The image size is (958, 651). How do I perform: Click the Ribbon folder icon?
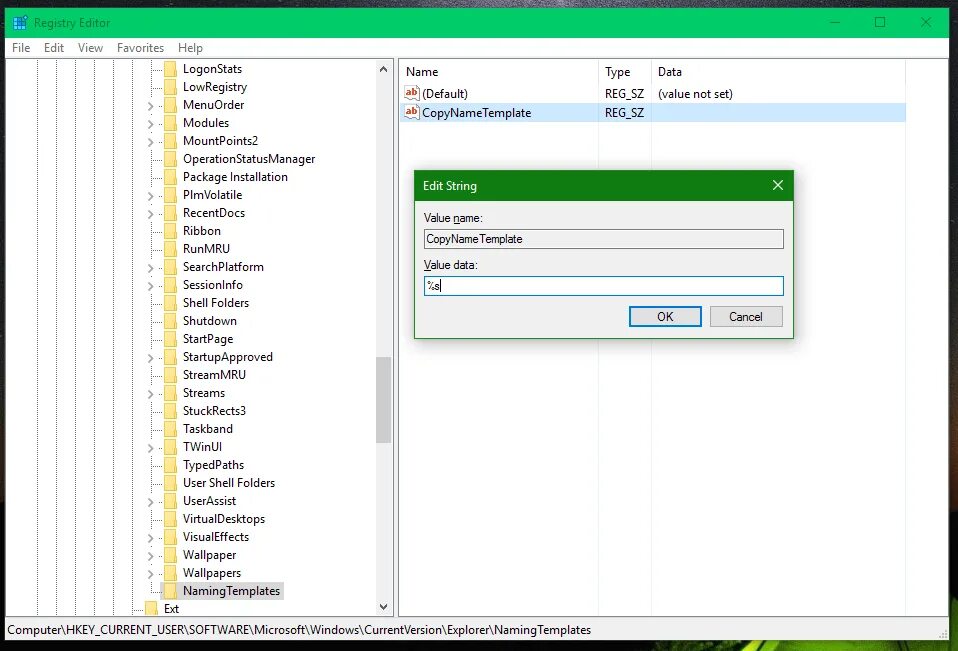pos(170,231)
